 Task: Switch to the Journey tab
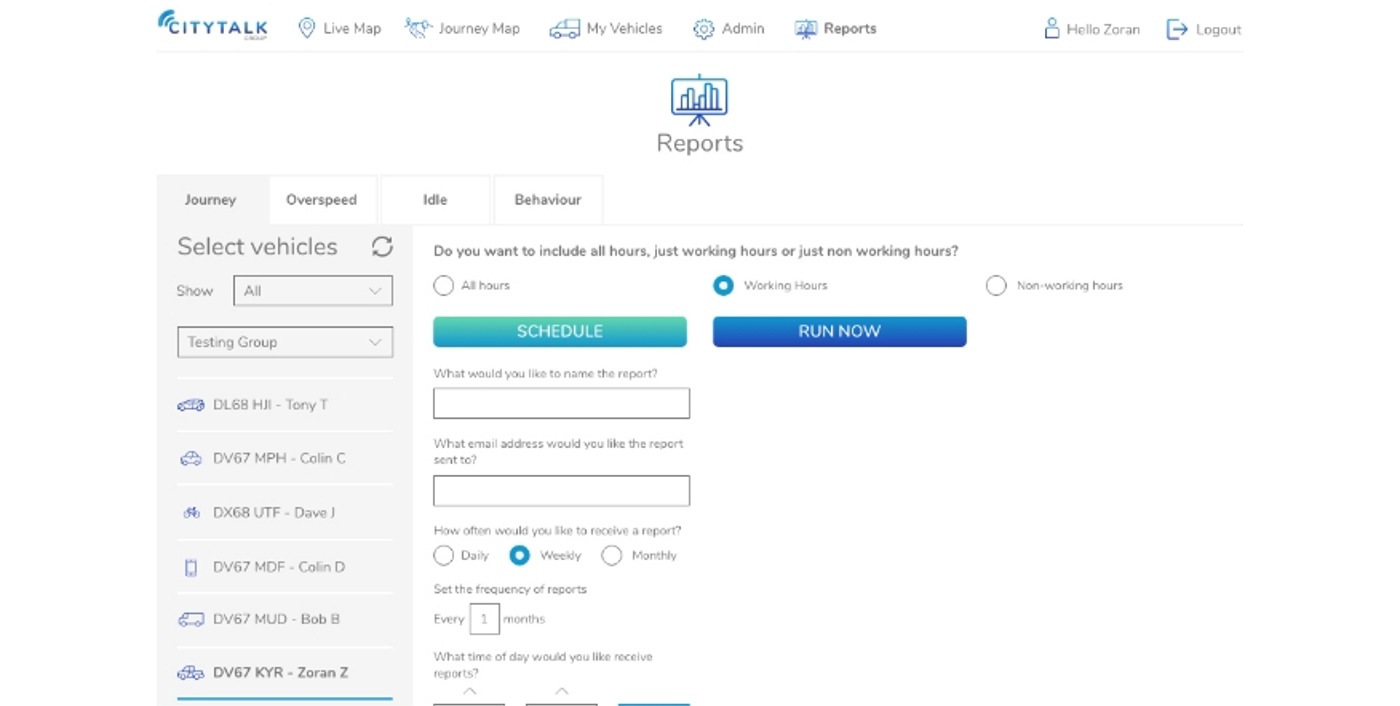(211, 200)
